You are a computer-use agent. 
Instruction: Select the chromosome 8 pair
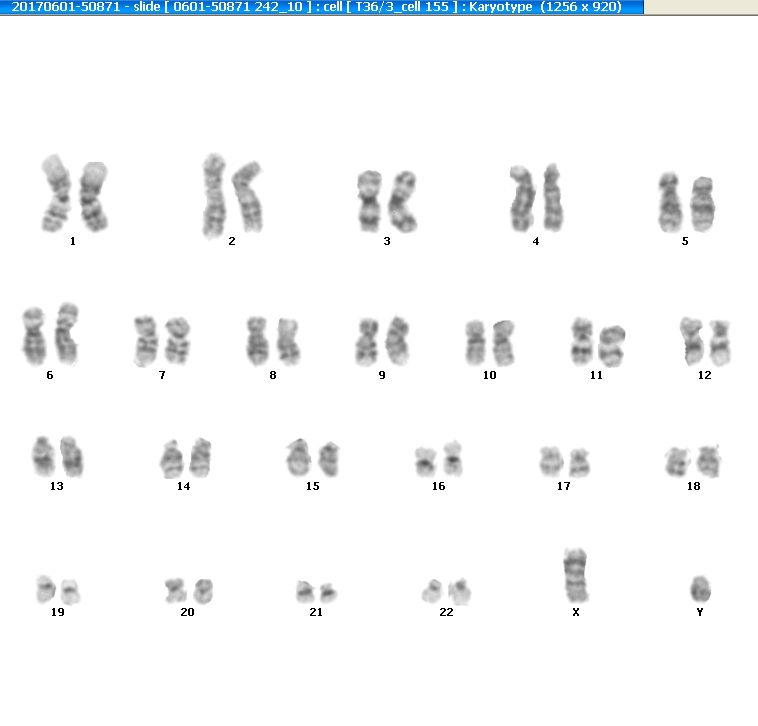273,341
